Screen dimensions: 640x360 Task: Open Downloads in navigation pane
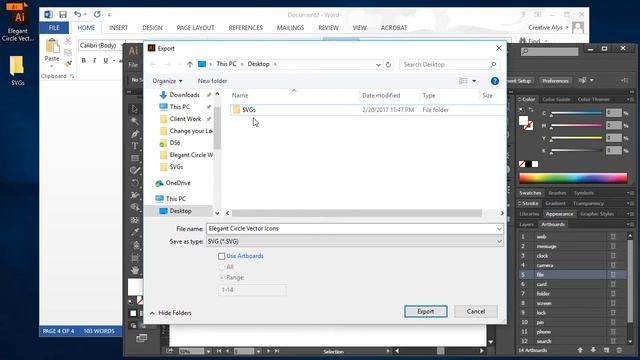(184, 95)
